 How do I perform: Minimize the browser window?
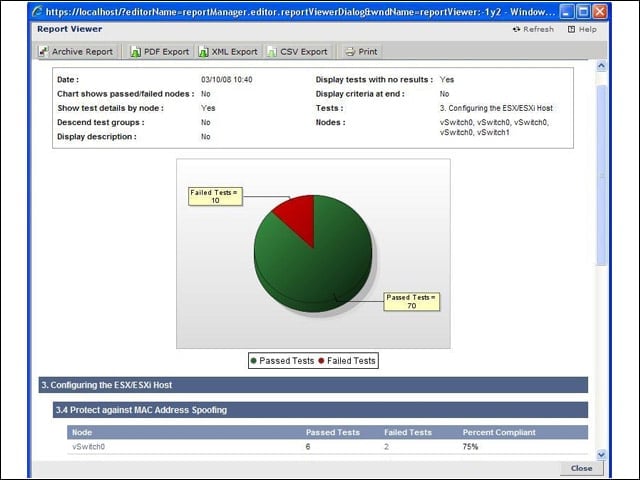[566, 11]
